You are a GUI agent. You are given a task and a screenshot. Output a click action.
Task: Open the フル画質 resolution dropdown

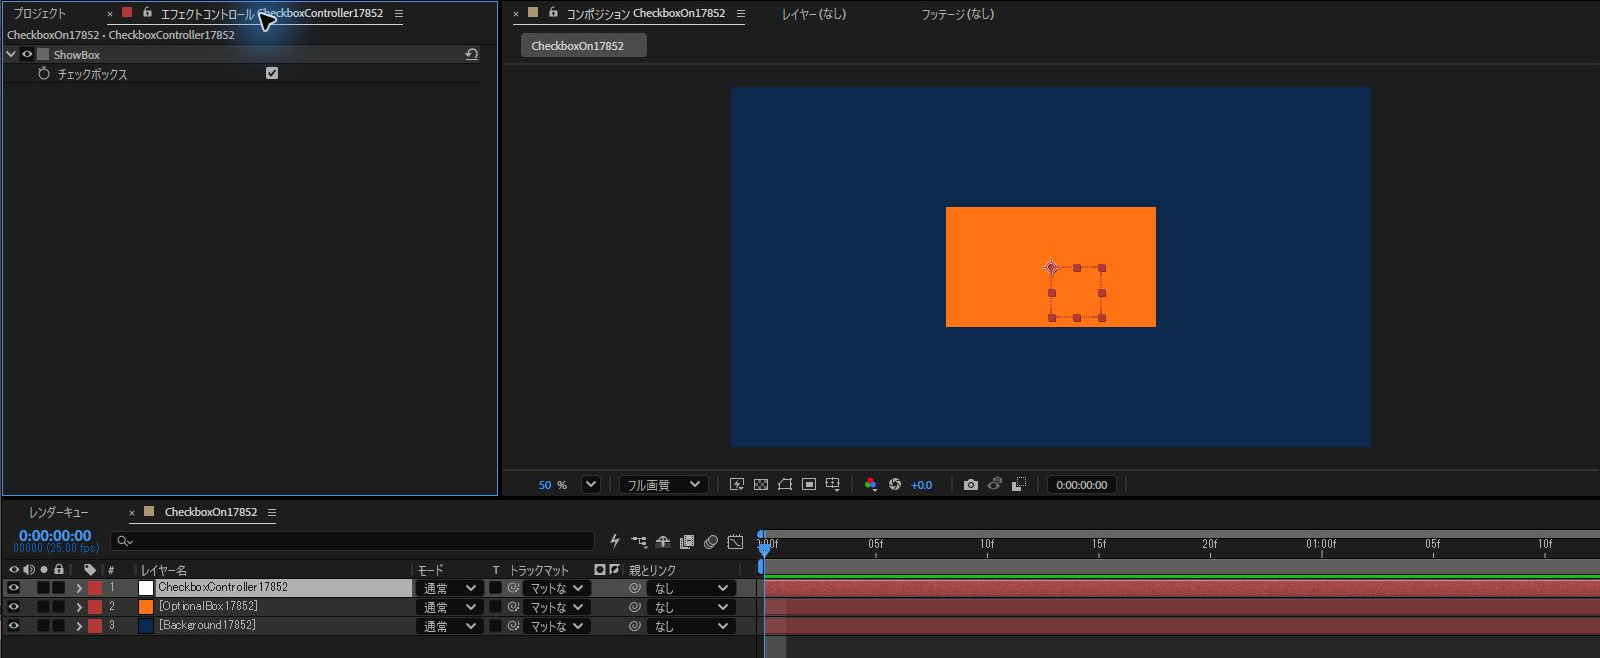(x=664, y=484)
